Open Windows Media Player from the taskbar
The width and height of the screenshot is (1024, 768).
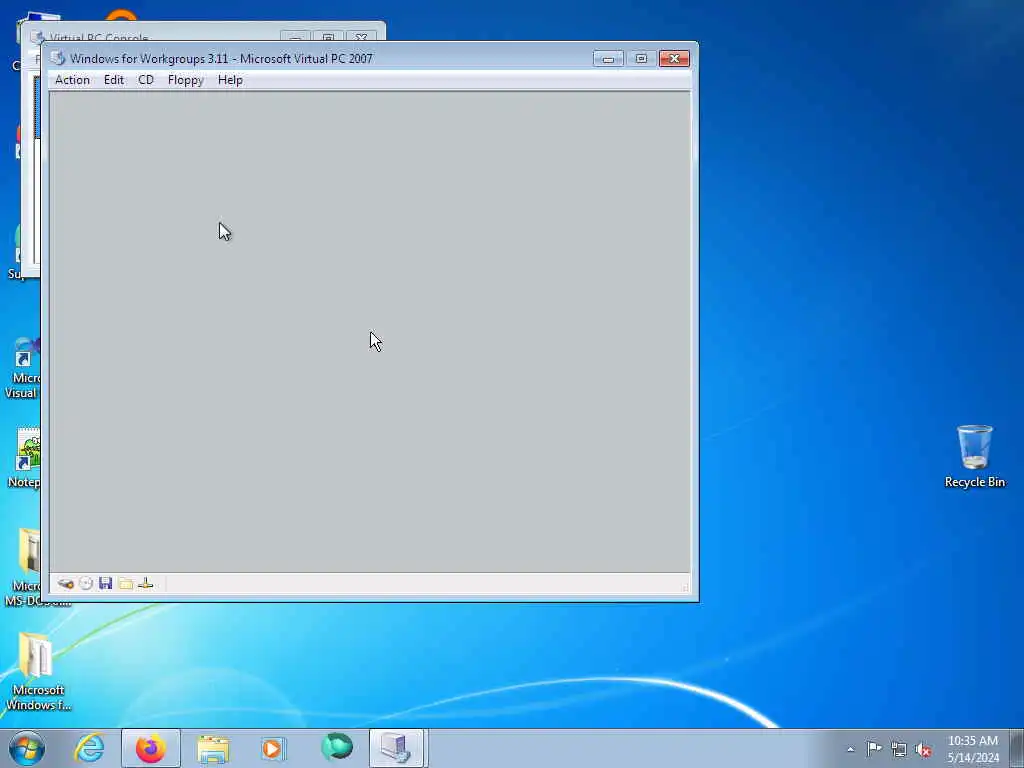coord(273,748)
